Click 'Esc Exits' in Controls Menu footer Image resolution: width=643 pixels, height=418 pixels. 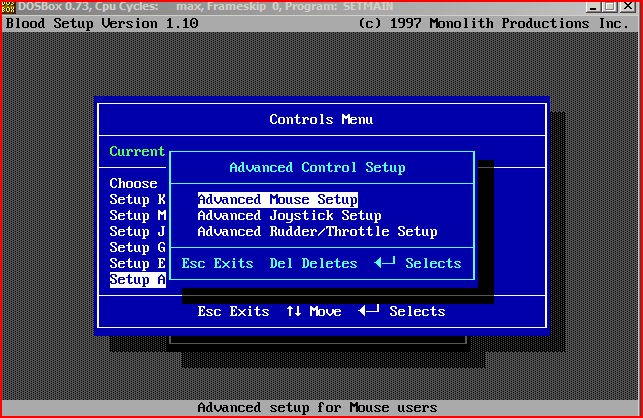point(233,311)
